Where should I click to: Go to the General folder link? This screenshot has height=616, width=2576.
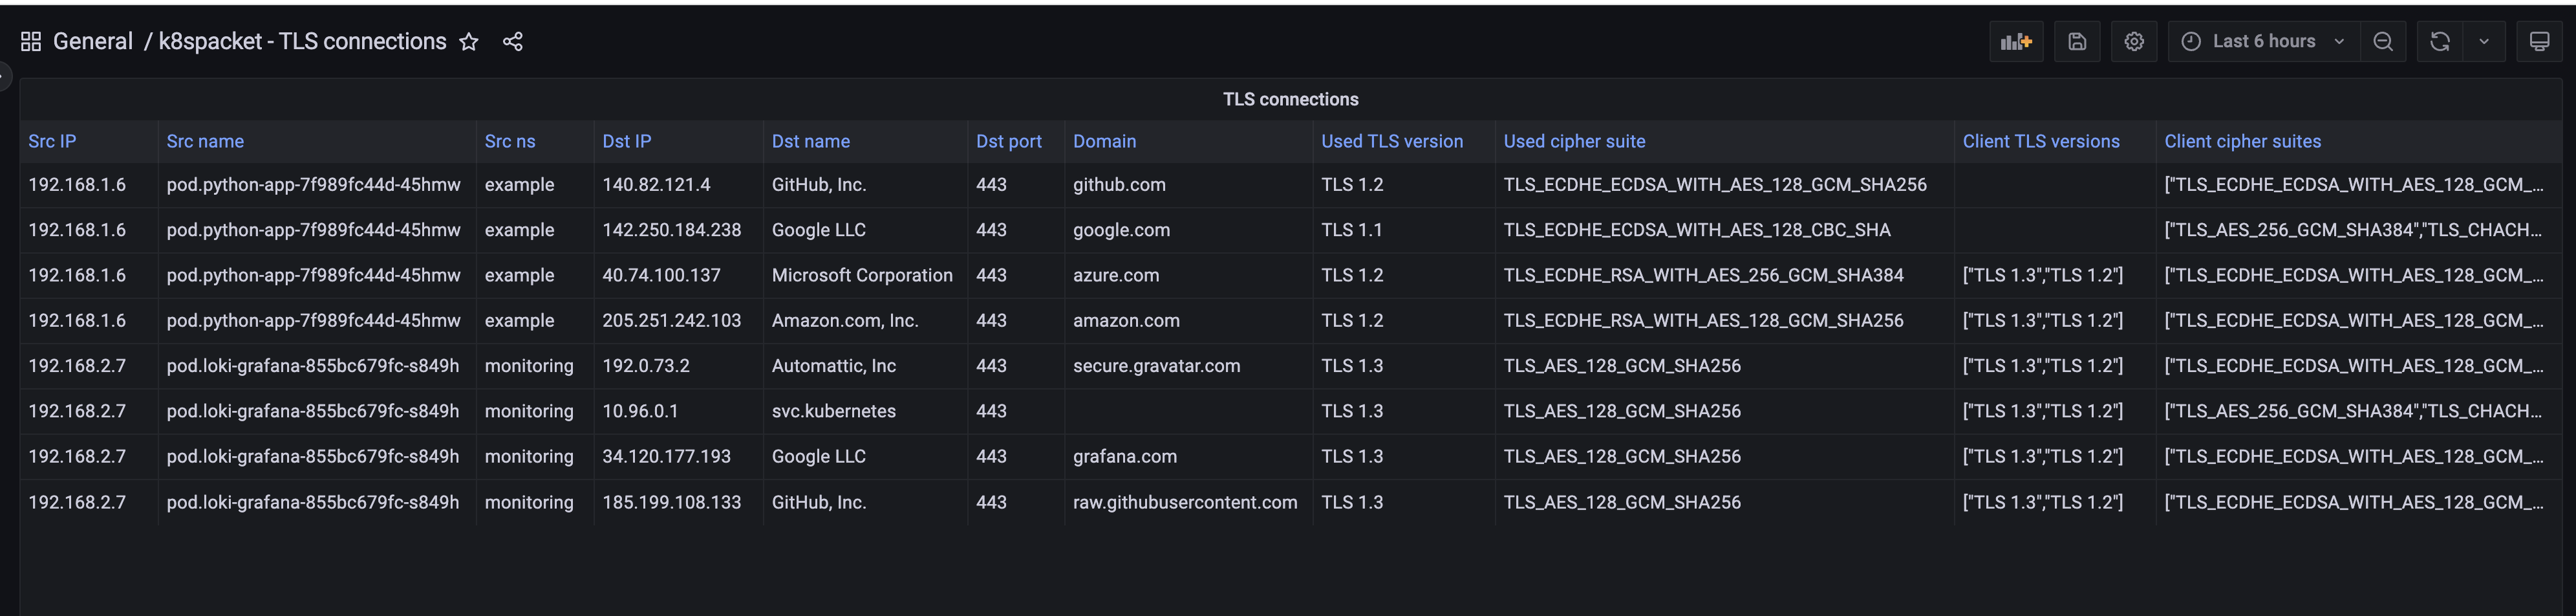click(92, 41)
